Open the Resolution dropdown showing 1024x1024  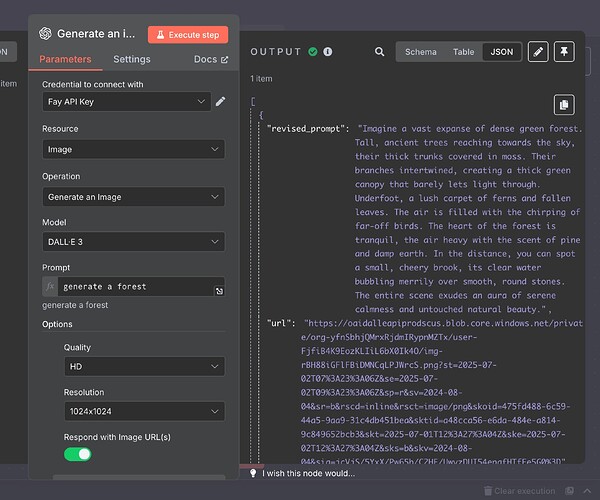pos(144,411)
